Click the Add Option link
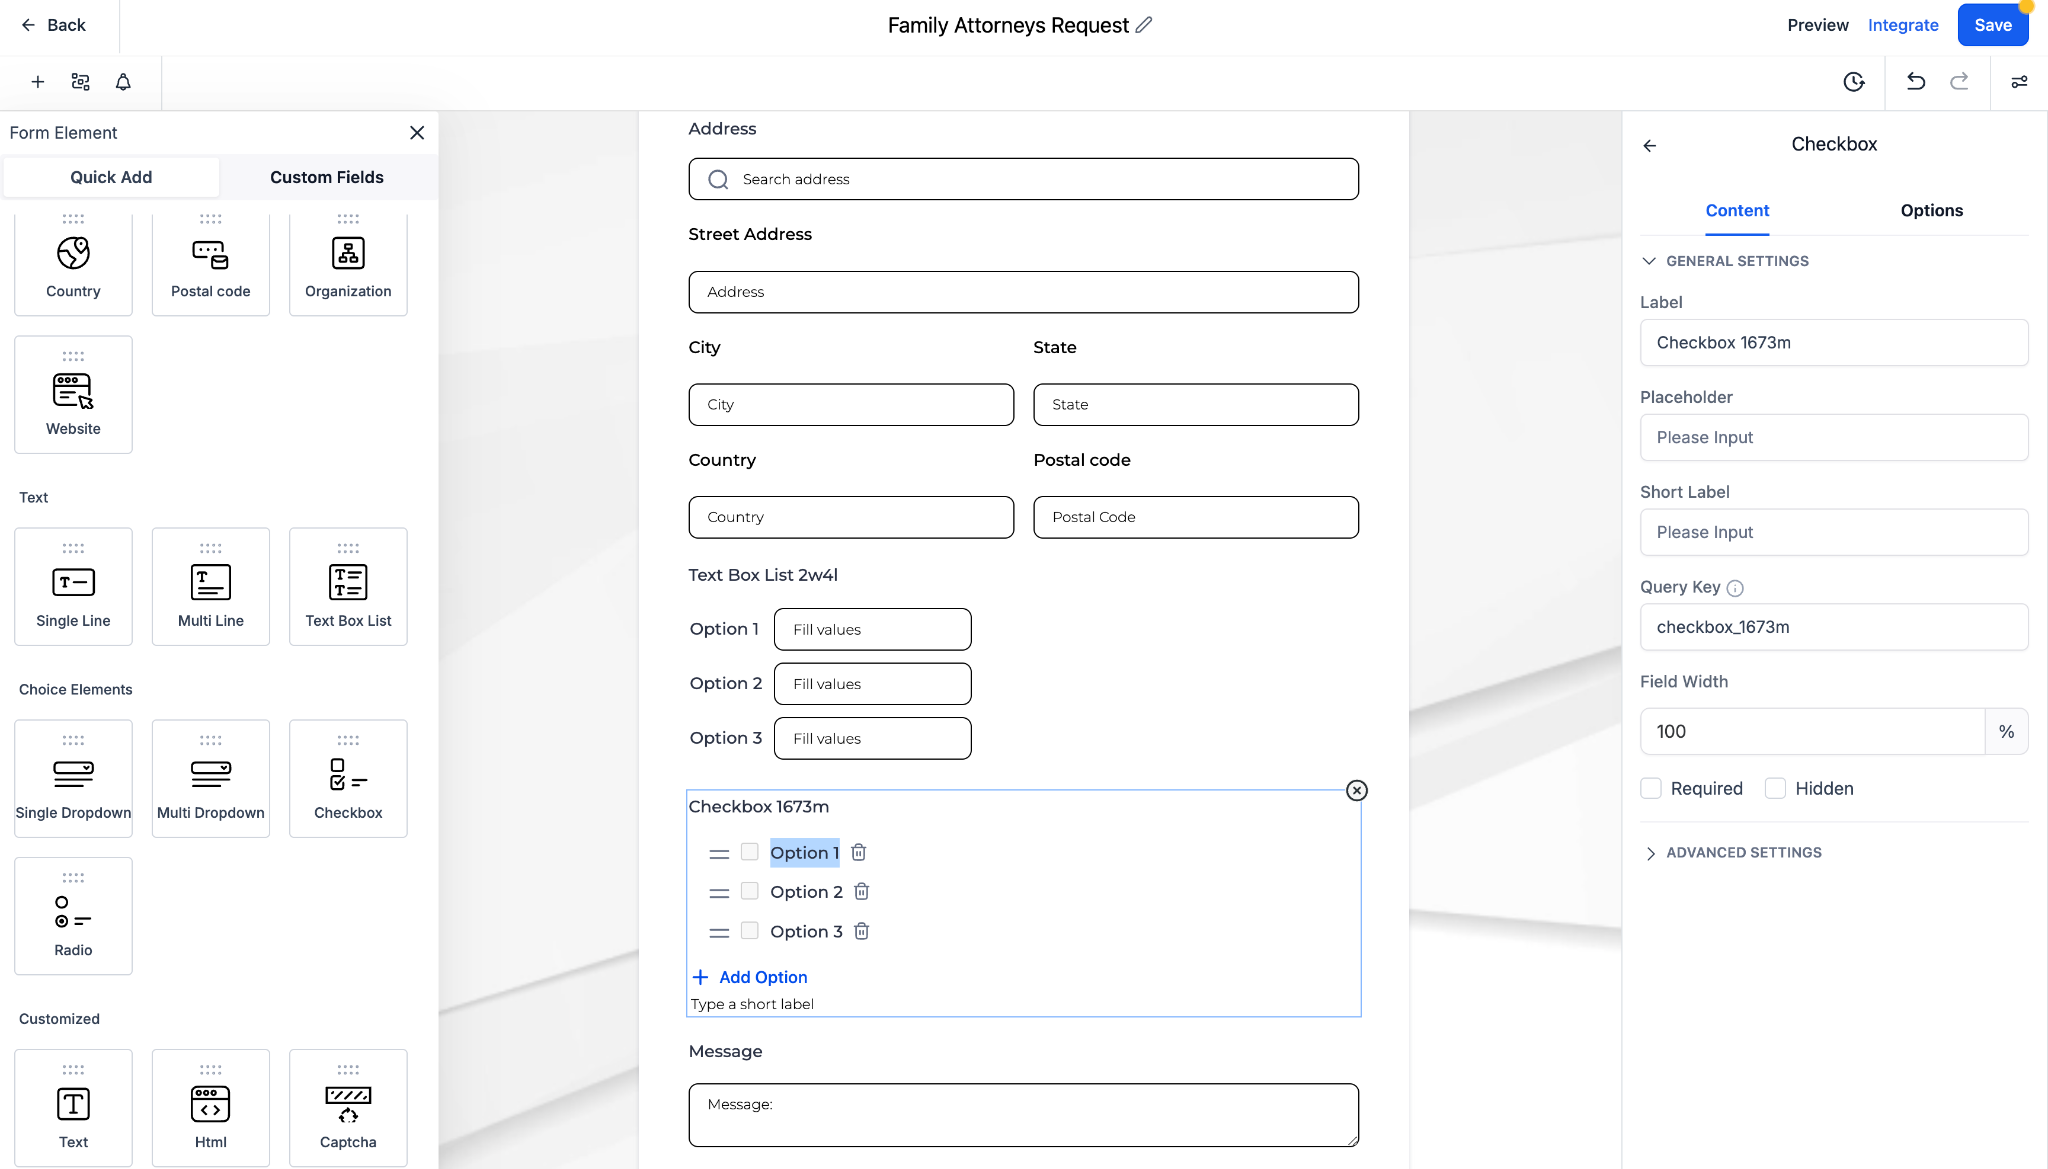Screen dimensions: 2048x1169 pos(763,977)
